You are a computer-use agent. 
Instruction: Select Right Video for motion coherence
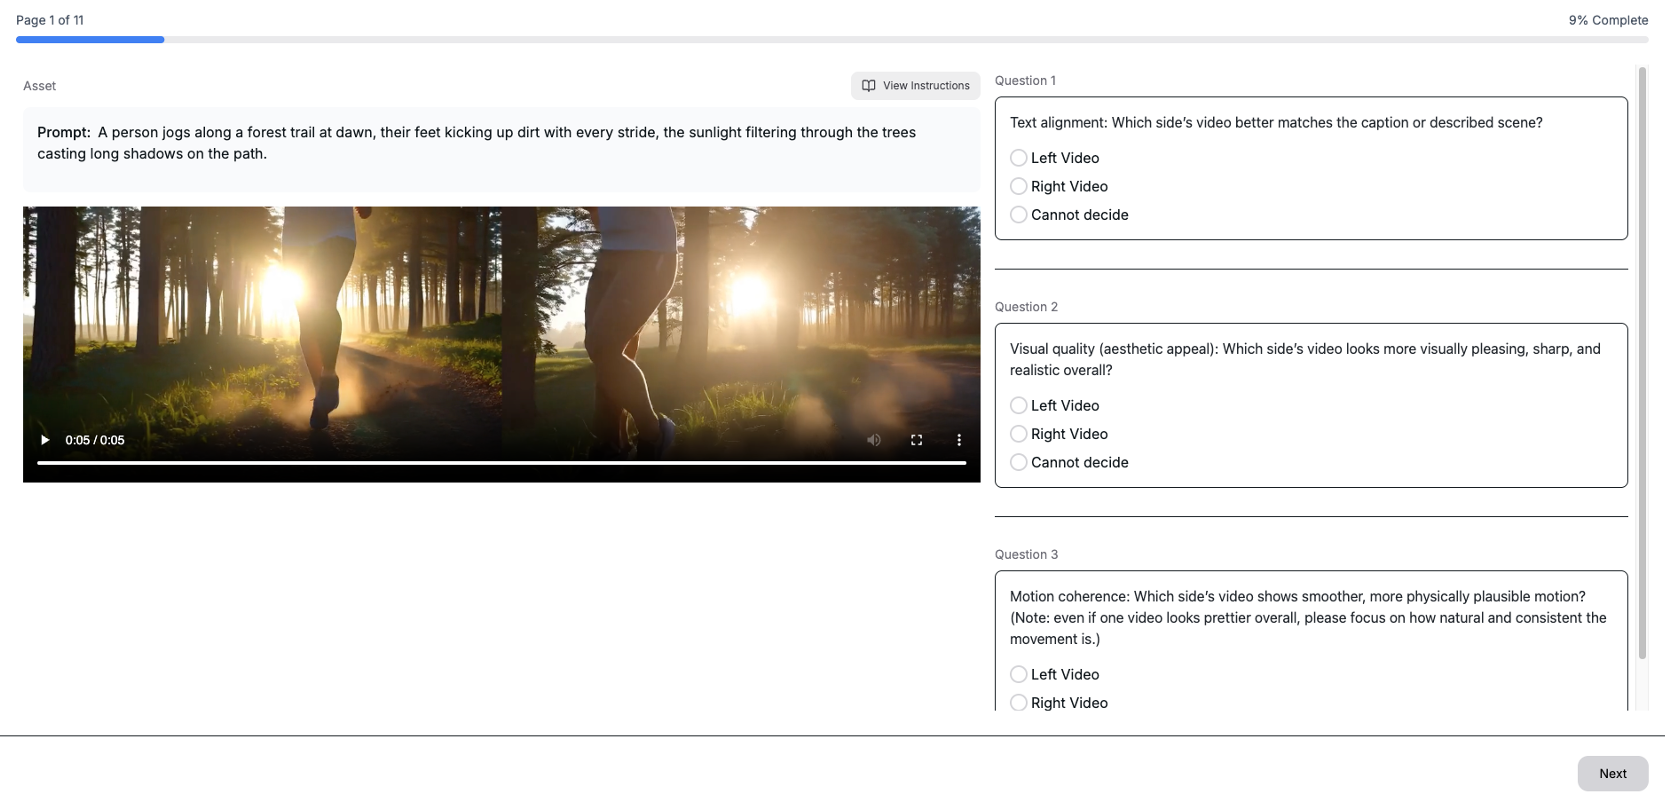point(1018,703)
